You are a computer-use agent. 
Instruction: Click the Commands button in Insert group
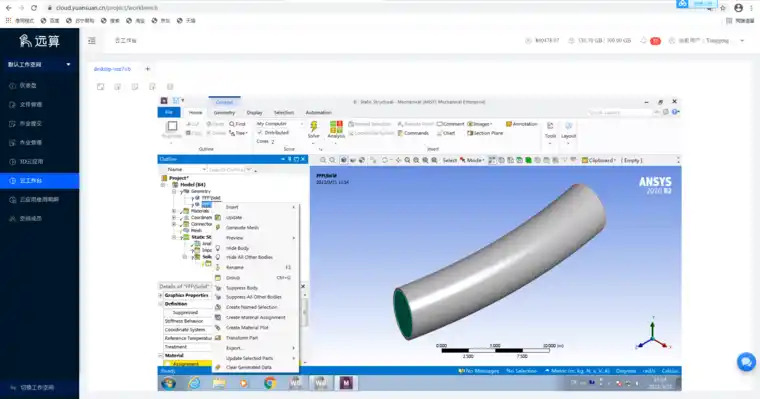pyautogui.click(x=413, y=133)
